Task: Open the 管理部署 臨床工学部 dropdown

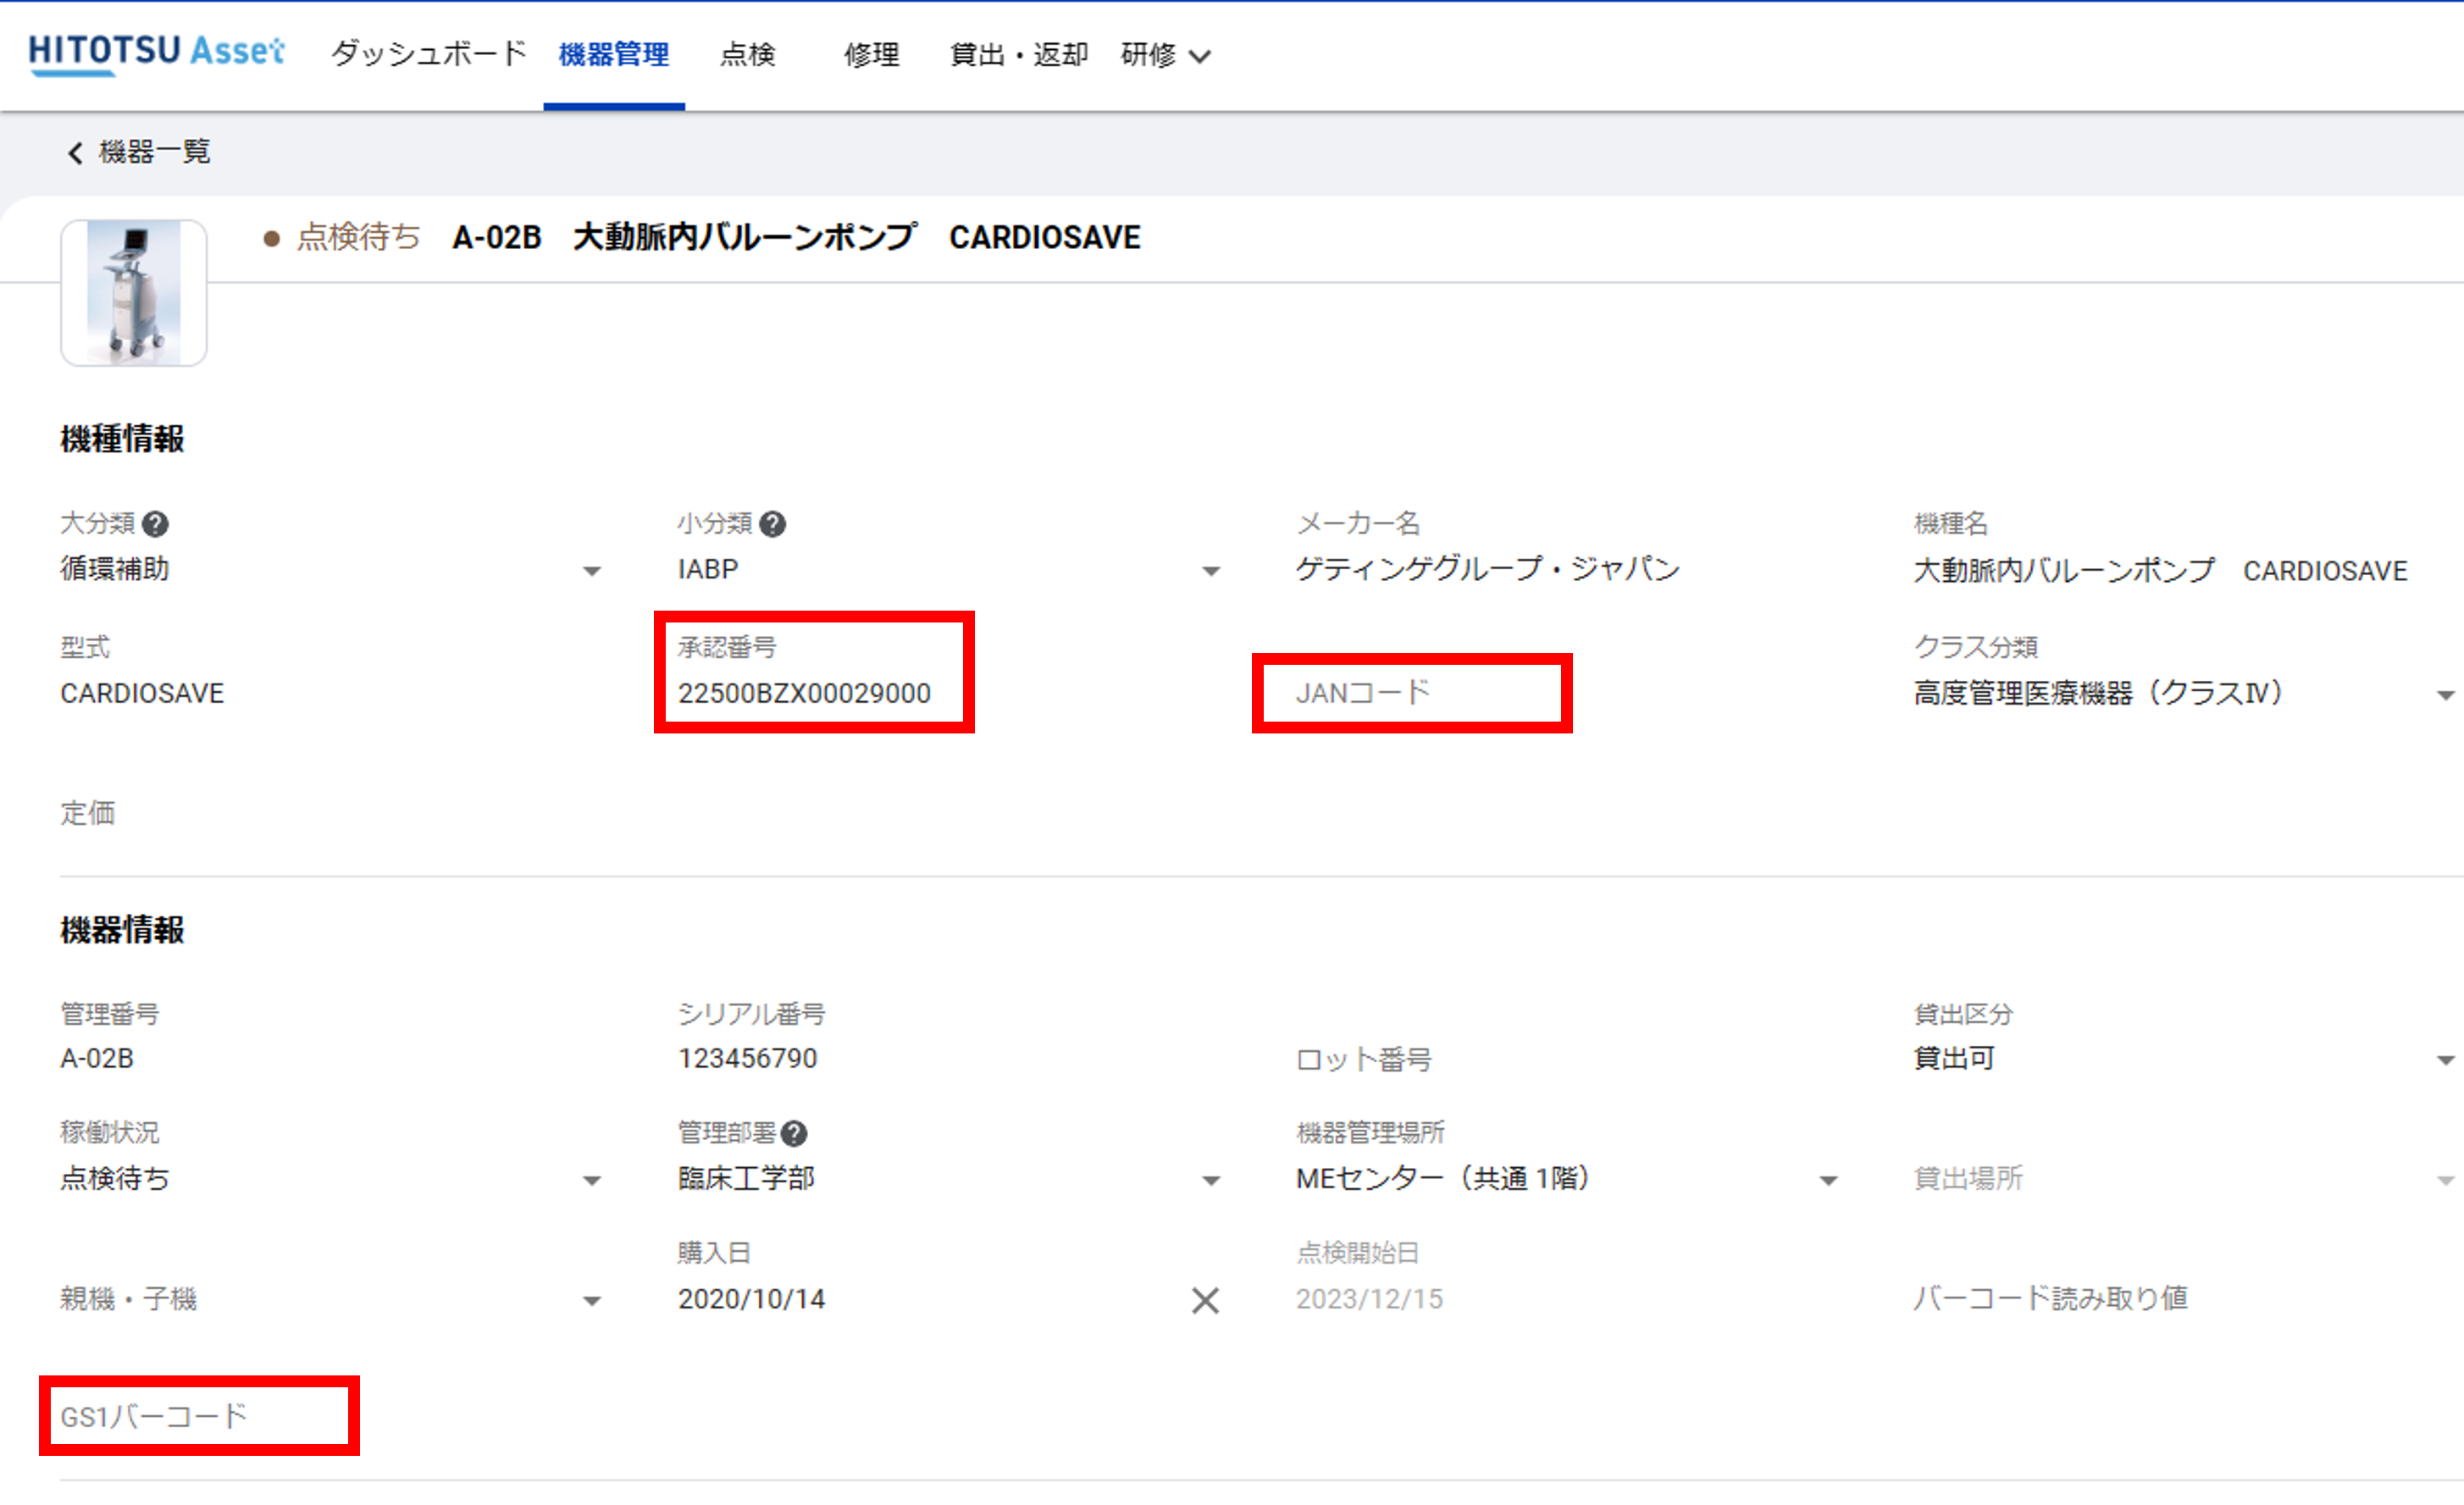Action: [x=950, y=1179]
